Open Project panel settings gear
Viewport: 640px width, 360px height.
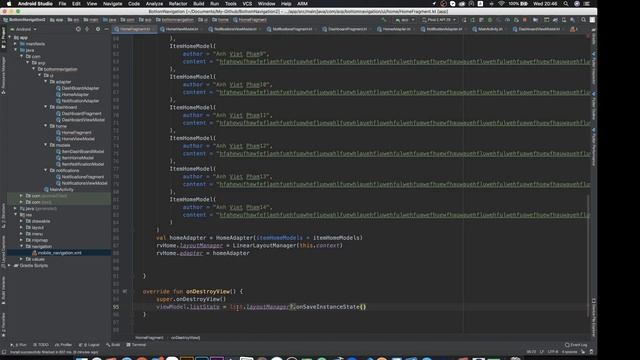coord(98,29)
